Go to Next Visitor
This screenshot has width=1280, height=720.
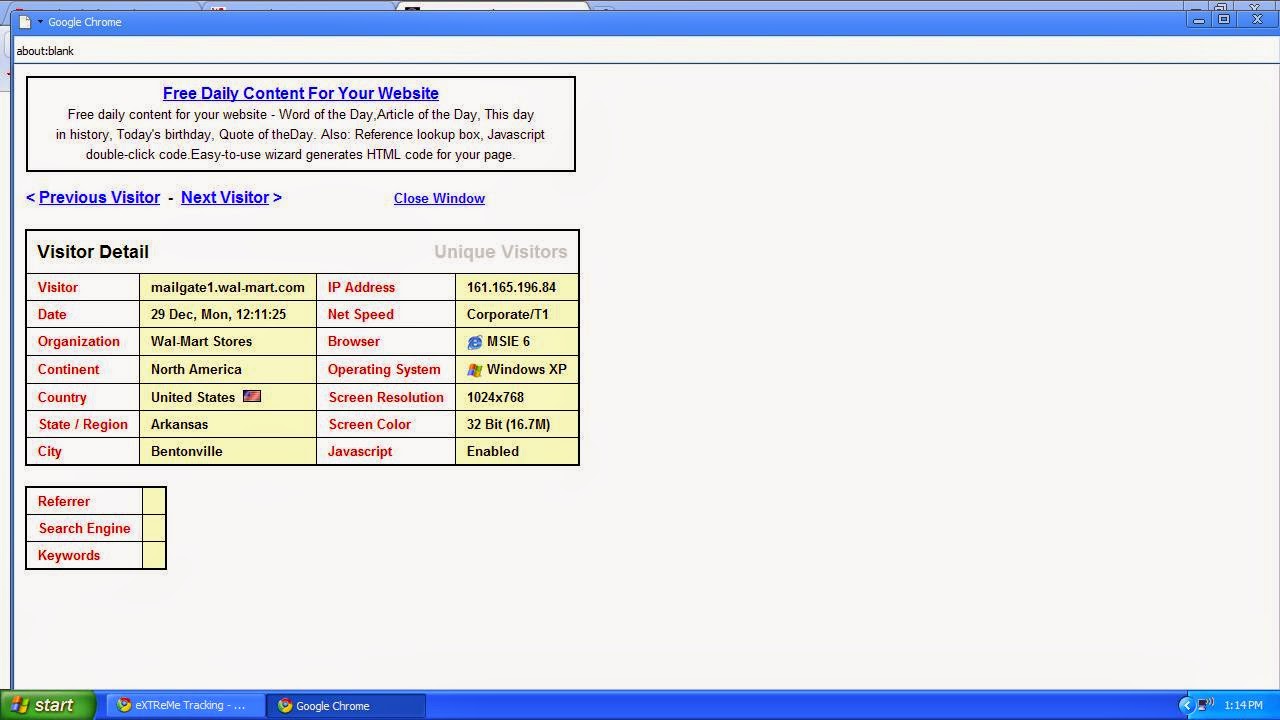pos(225,197)
